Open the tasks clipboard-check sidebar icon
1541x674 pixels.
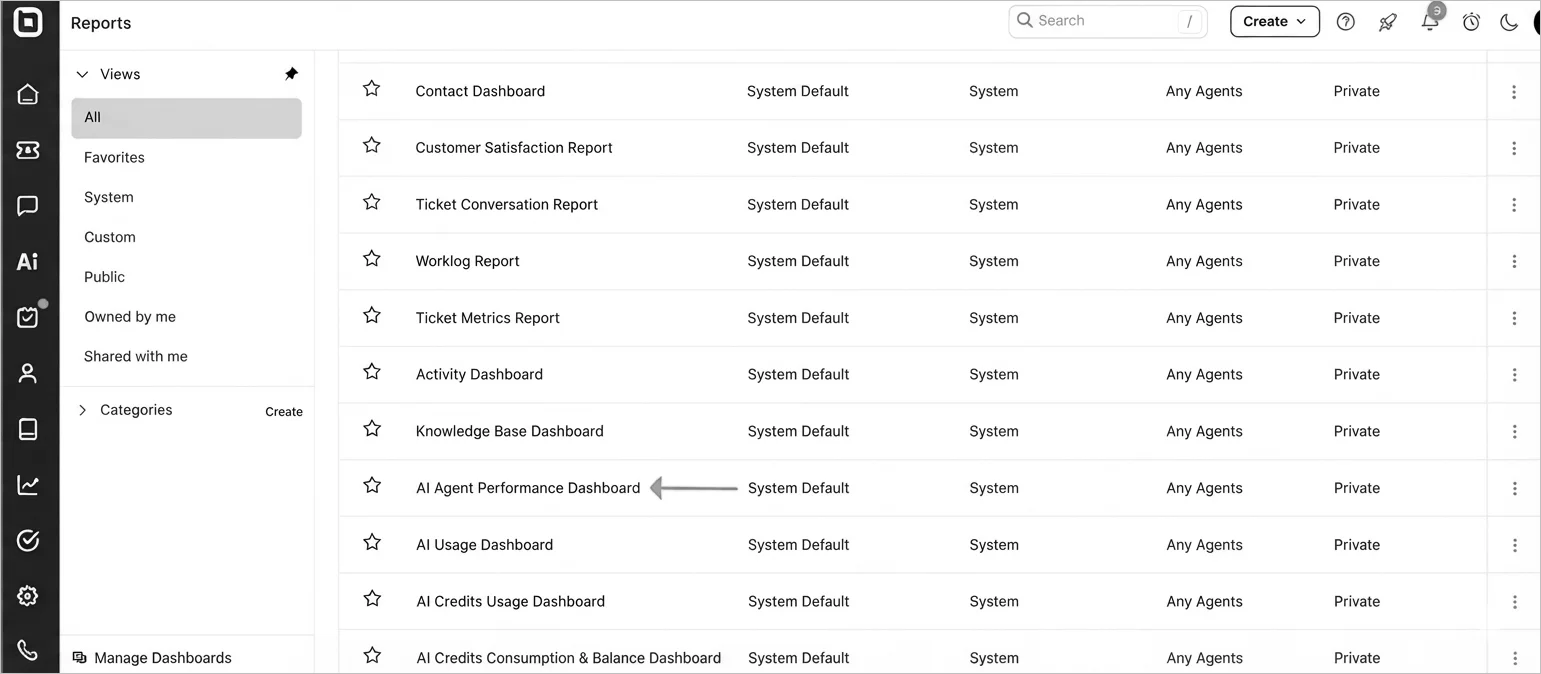click(x=28, y=317)
